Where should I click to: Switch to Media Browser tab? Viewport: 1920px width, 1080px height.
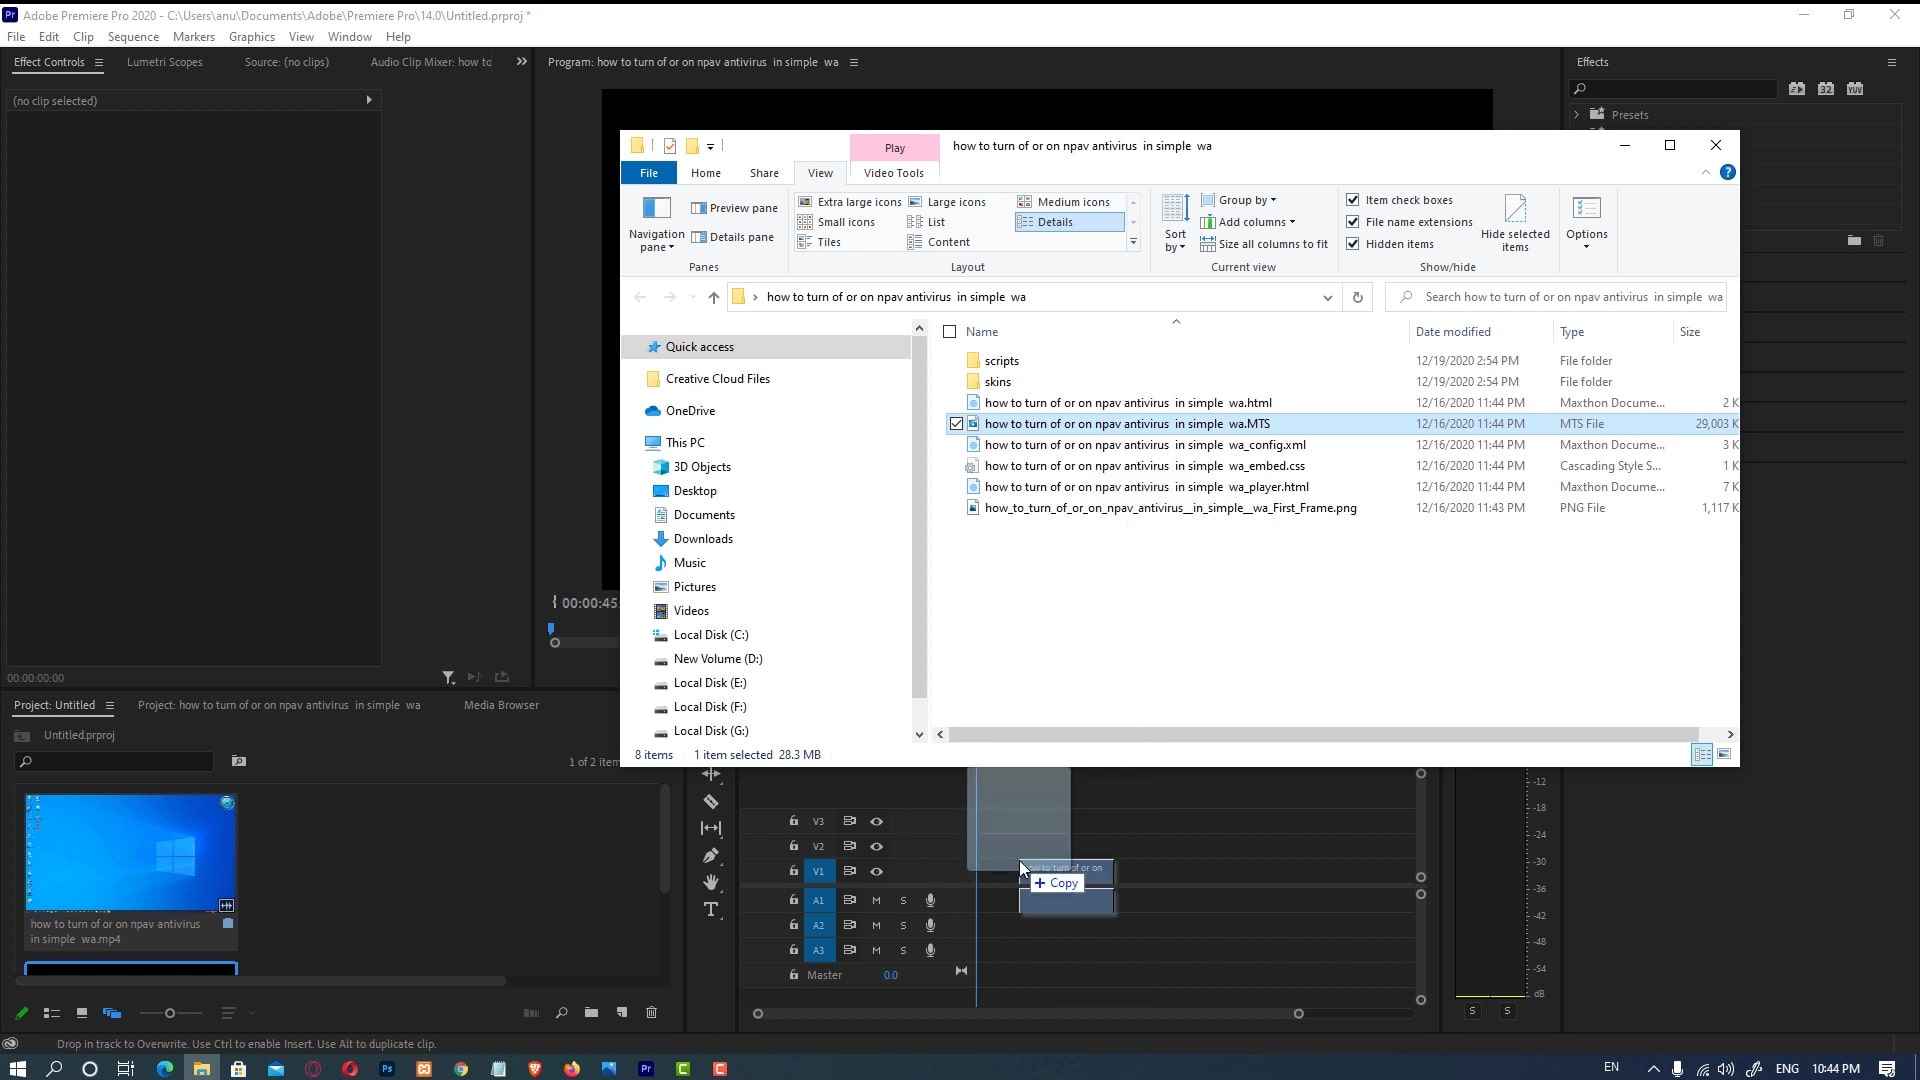[x=501, y=705]
